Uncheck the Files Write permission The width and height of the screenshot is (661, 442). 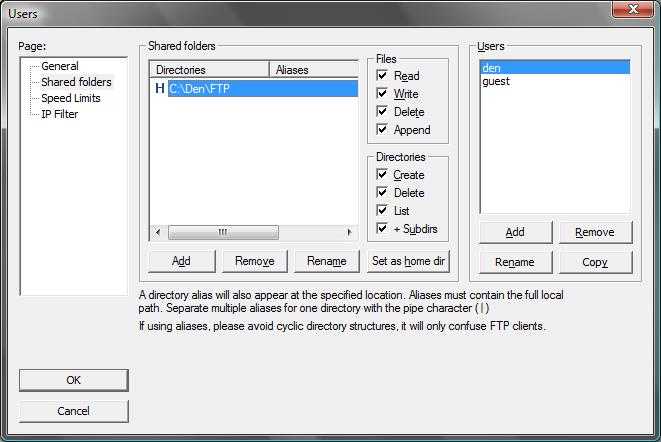tap(382, 93)
